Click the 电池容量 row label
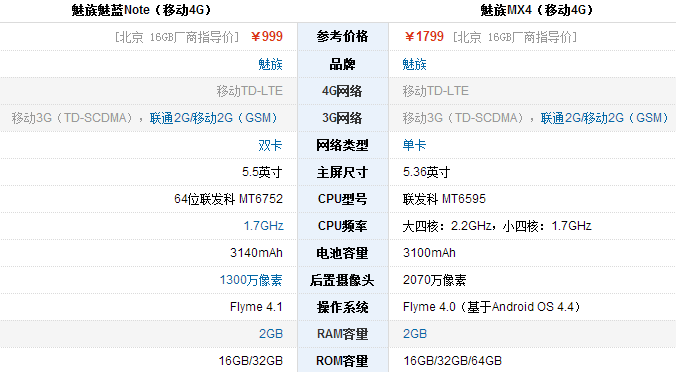676x372 pixels. [x=342, y=253]
